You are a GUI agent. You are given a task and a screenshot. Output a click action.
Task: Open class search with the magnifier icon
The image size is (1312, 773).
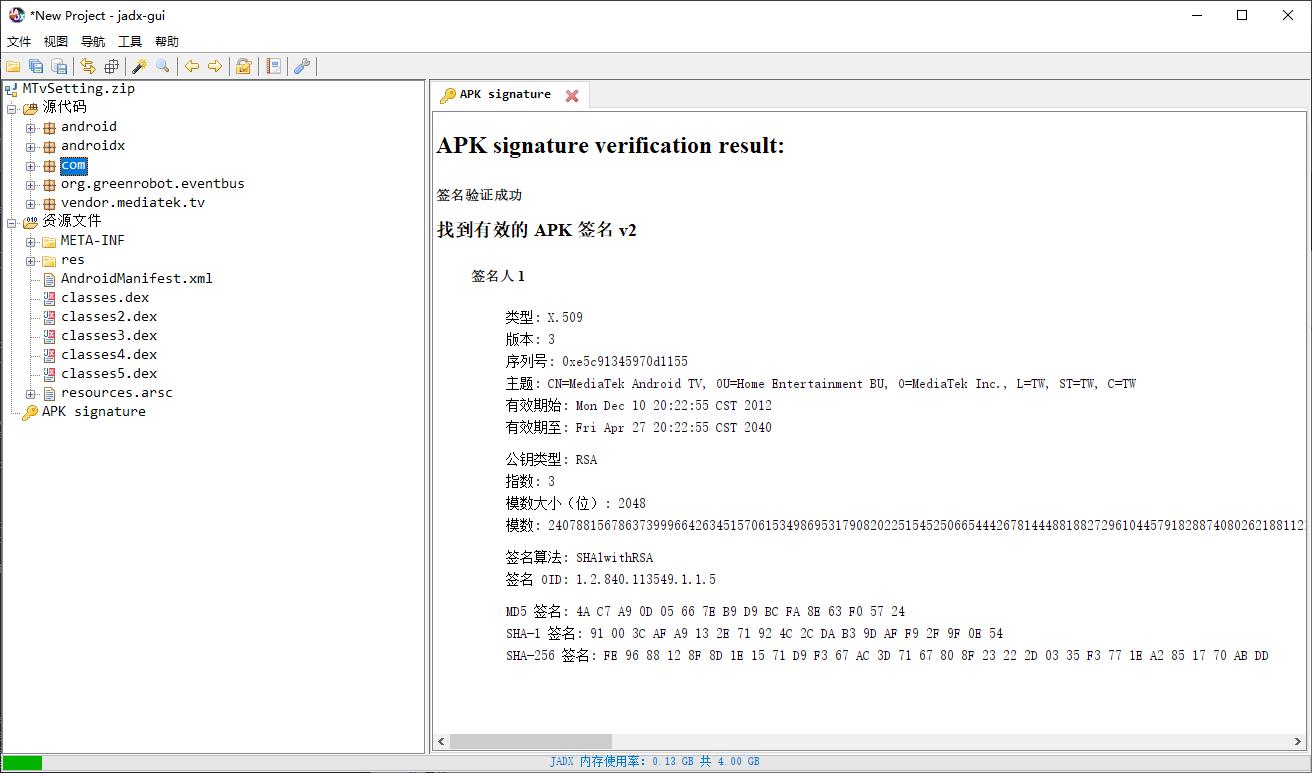[163, 66]
